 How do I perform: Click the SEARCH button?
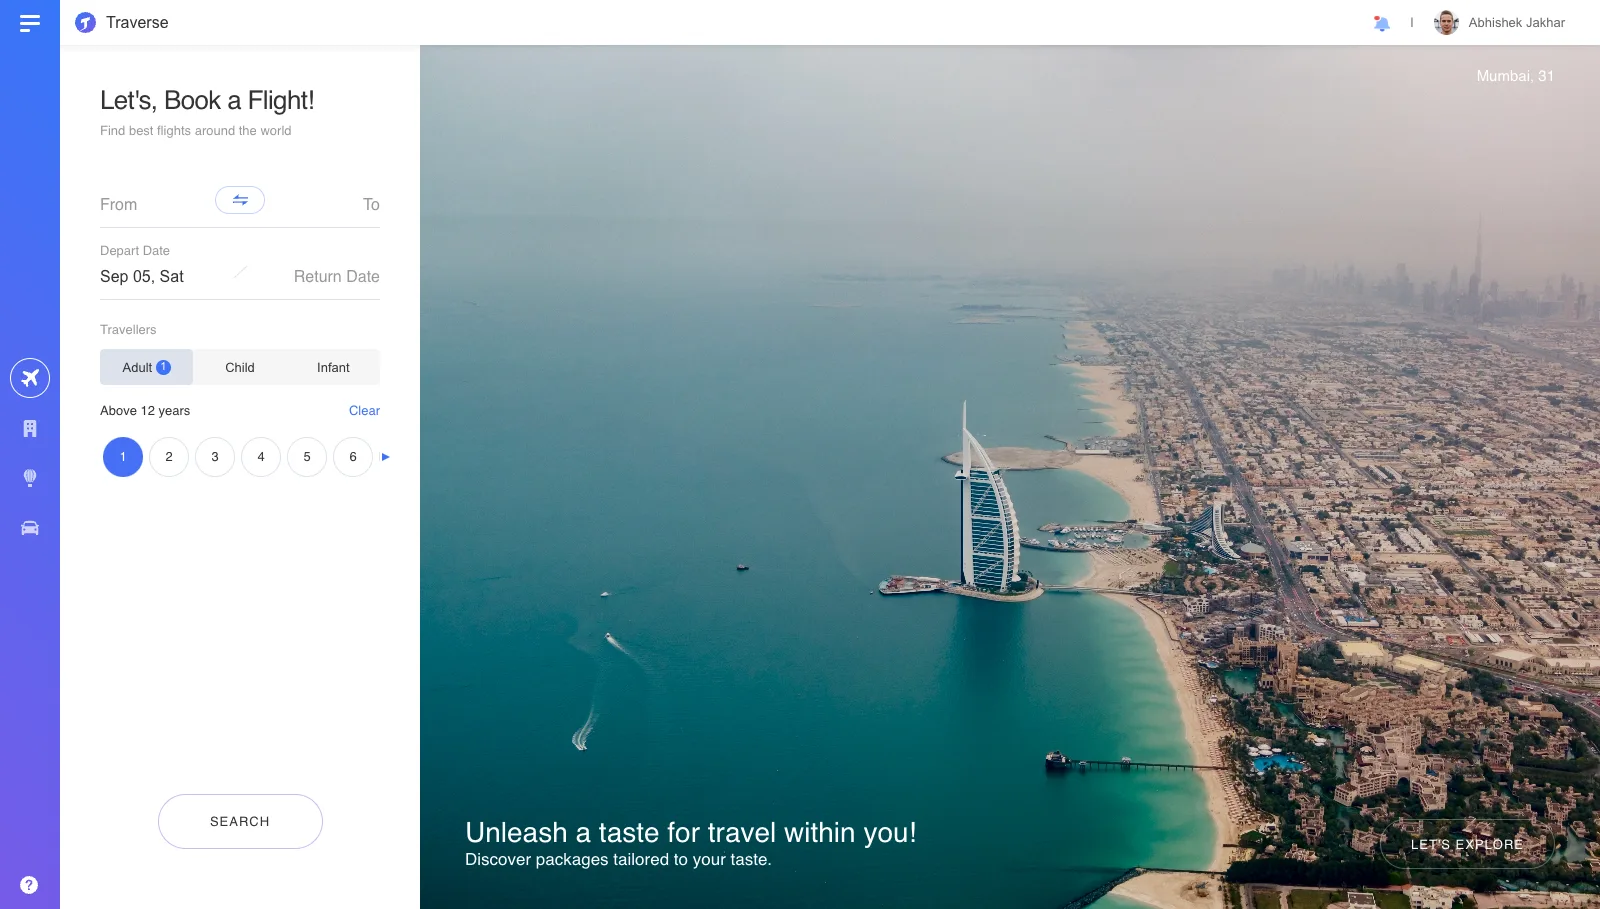(240, 821)
